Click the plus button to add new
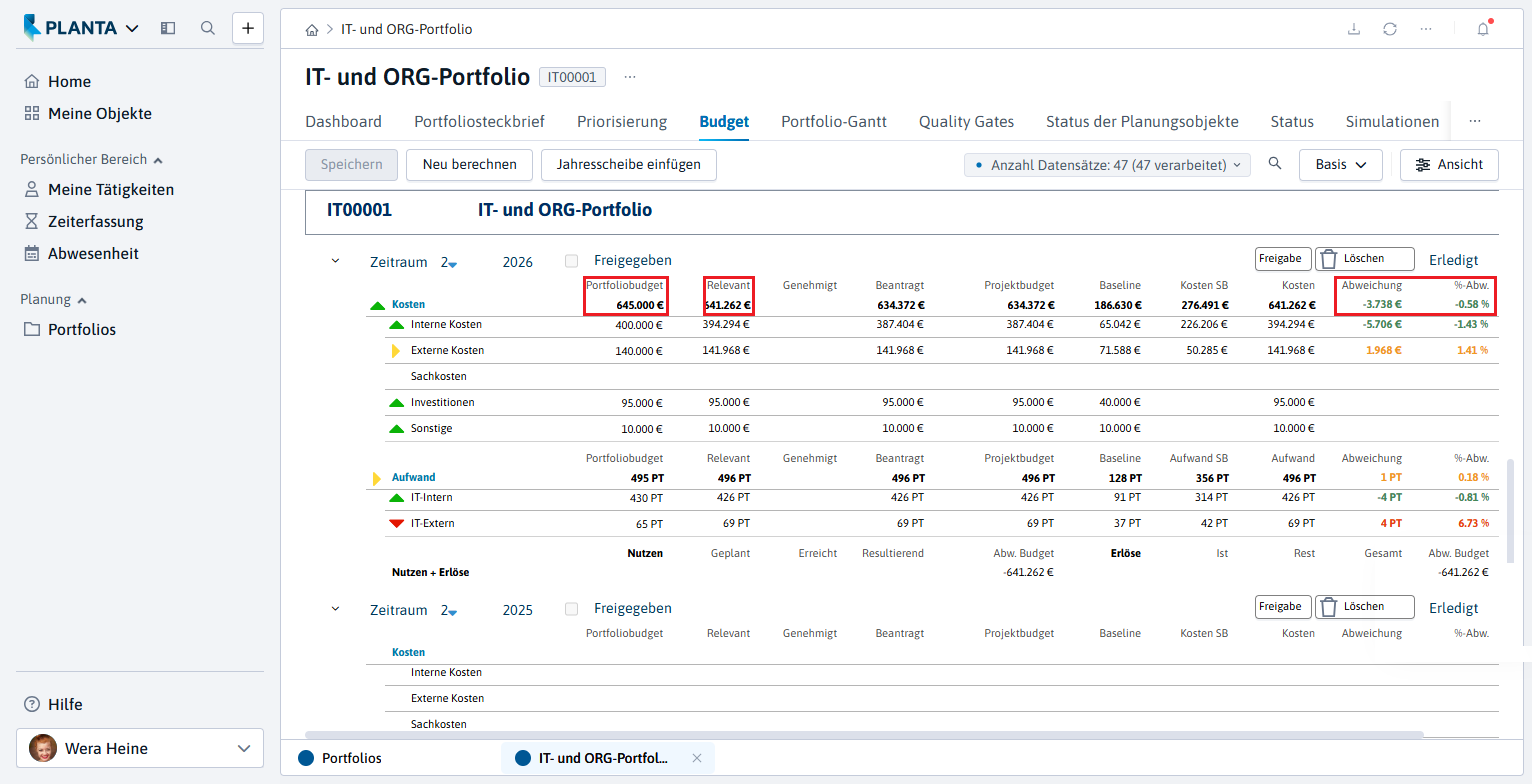 (x=248, y=28)
